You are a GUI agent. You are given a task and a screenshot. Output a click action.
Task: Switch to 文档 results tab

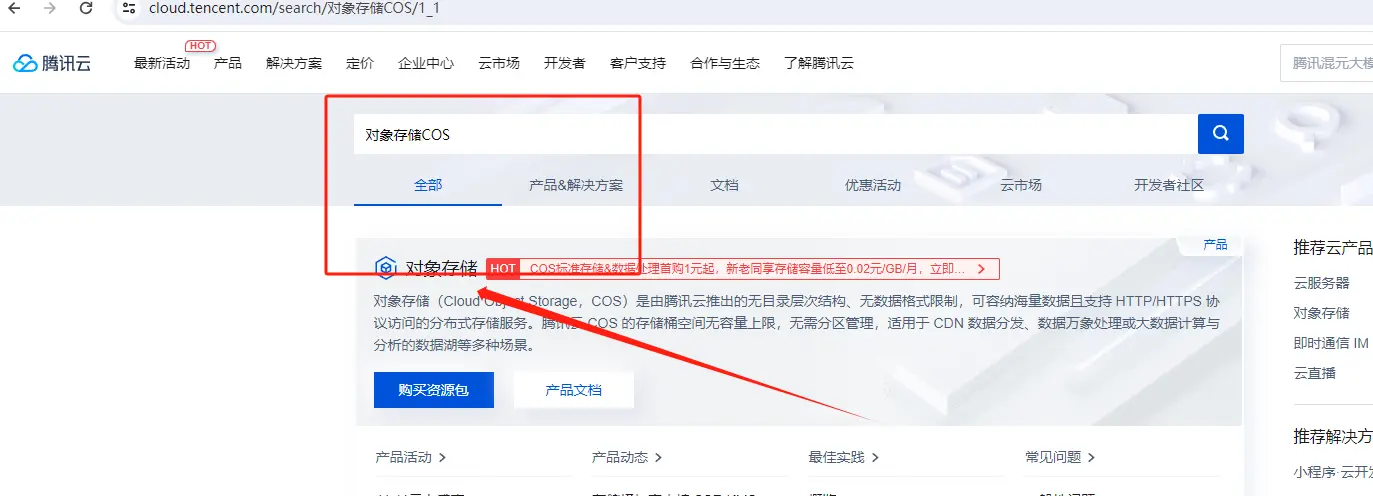pos(724,185)
